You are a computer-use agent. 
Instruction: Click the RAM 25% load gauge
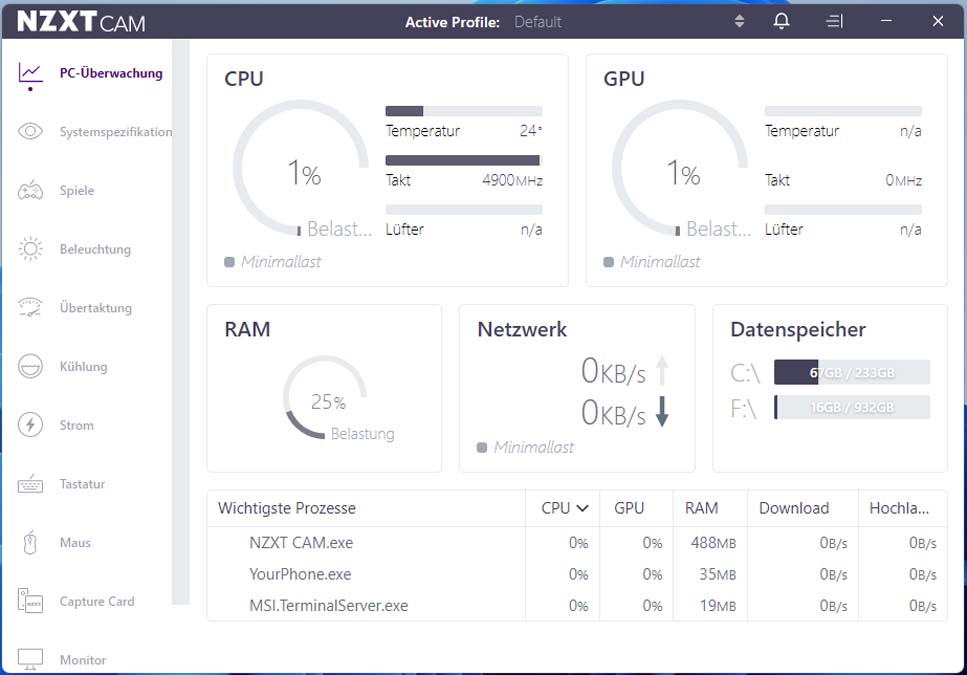tap(325, 397)
